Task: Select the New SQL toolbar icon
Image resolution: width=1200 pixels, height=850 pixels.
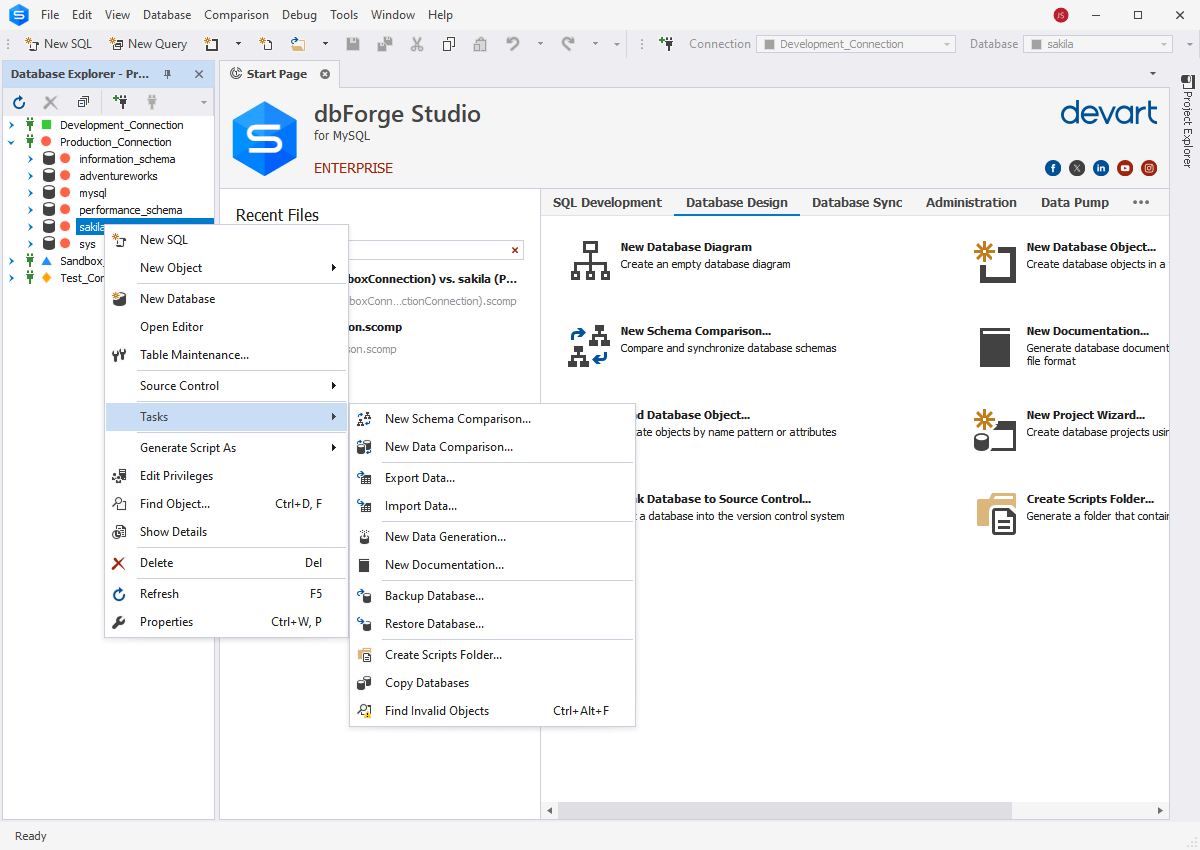Action: (x=32, y=43)
